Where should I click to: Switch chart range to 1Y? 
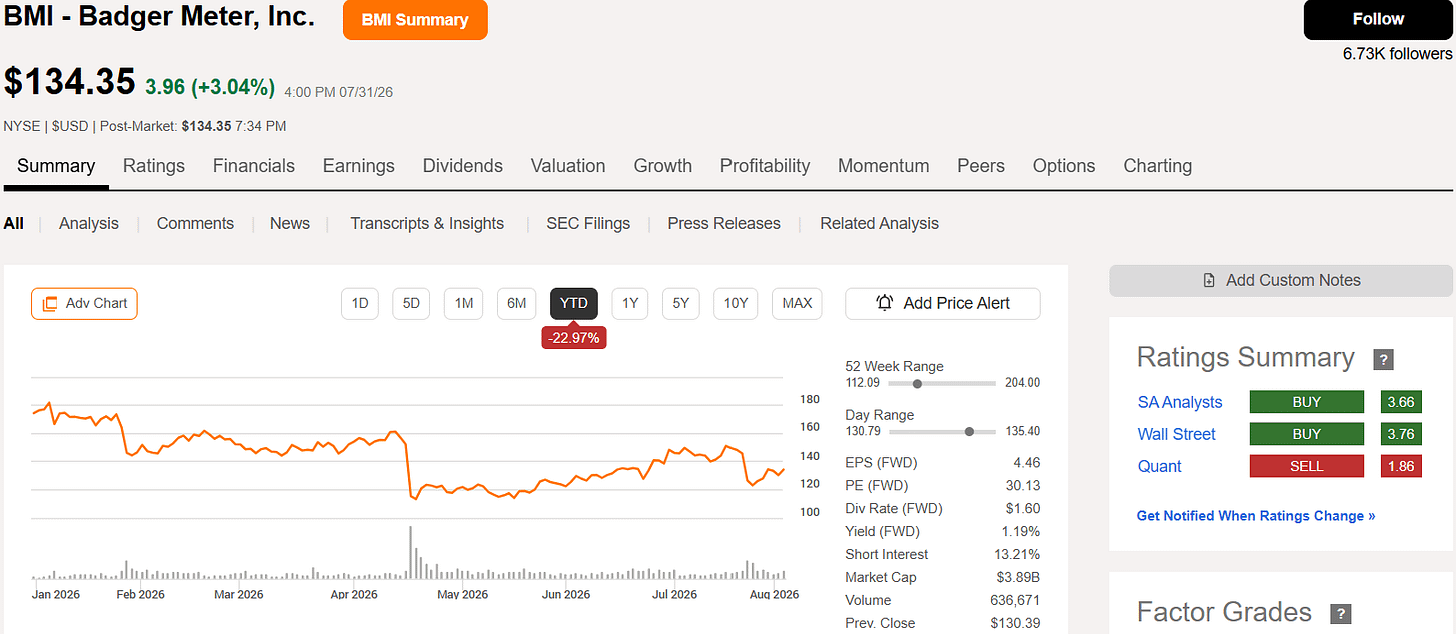pyautogui.click(x=630, y=303)
